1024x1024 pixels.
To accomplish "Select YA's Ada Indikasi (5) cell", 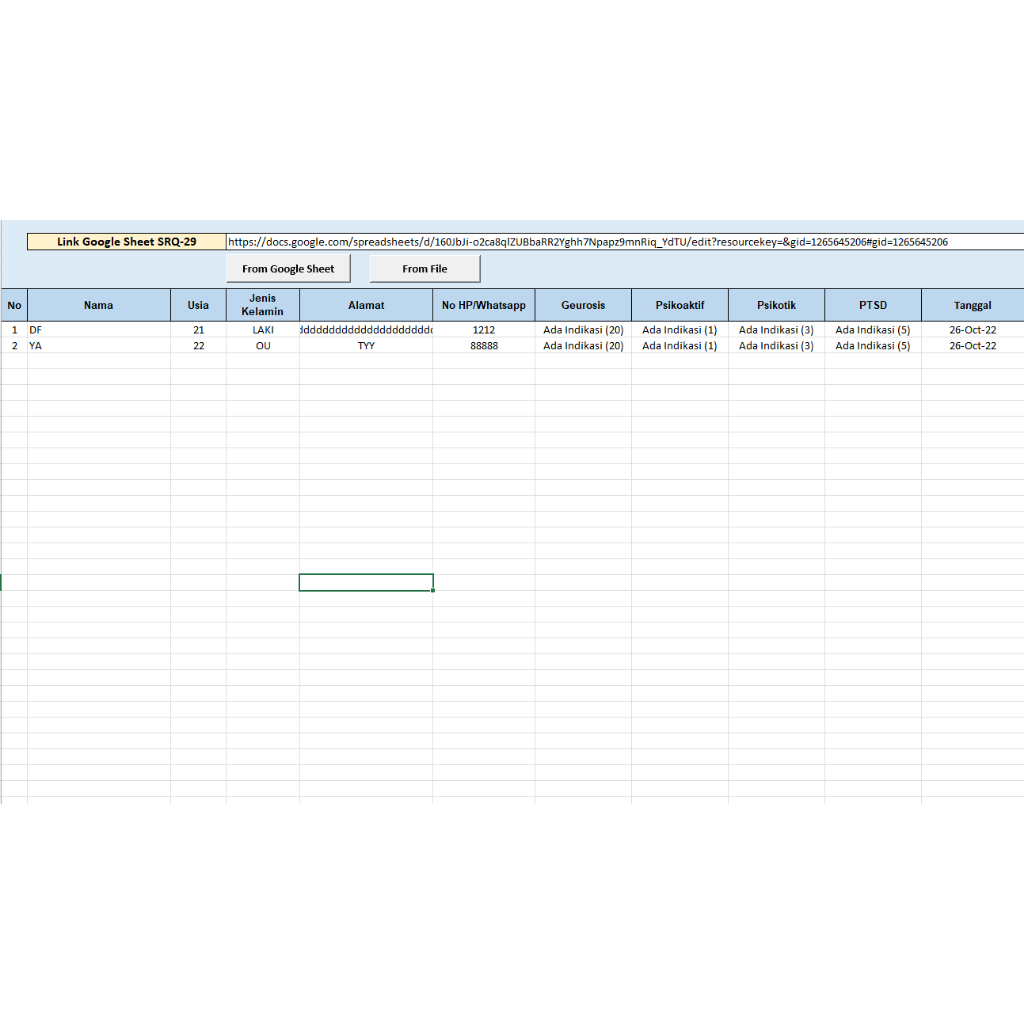I will coord(873,345).
